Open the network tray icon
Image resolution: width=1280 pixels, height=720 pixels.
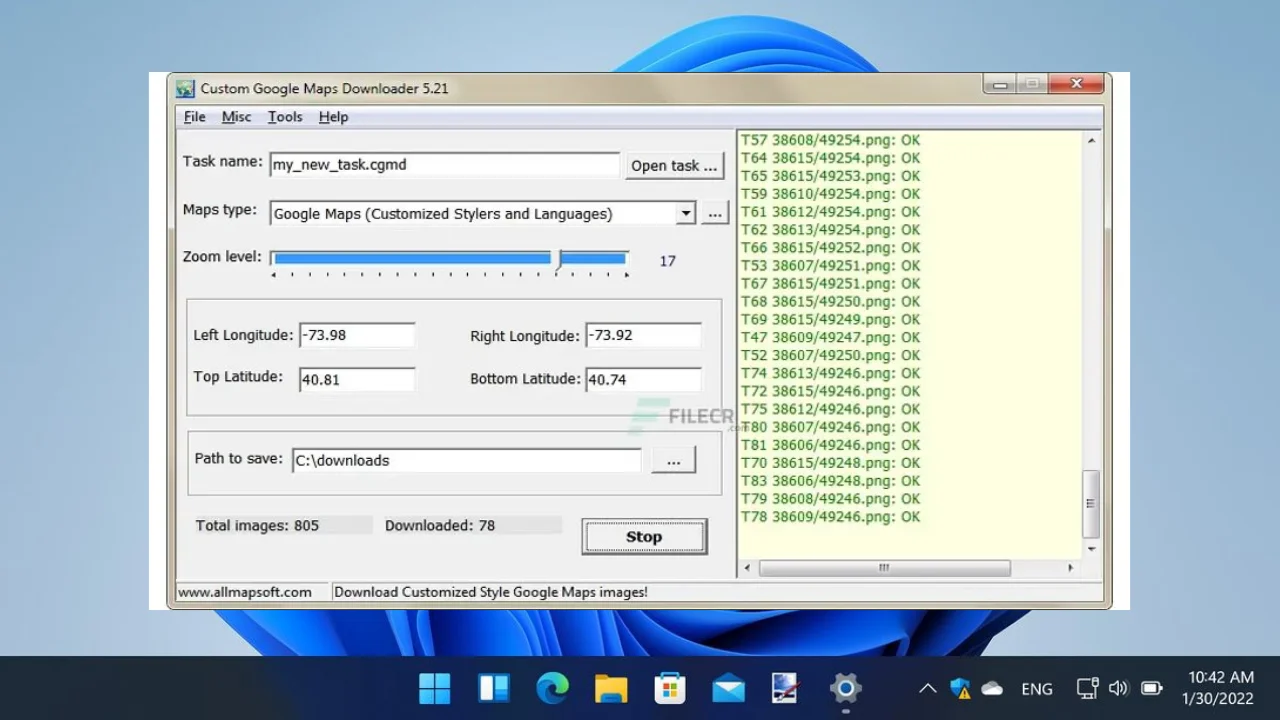tap(1087, 688)
